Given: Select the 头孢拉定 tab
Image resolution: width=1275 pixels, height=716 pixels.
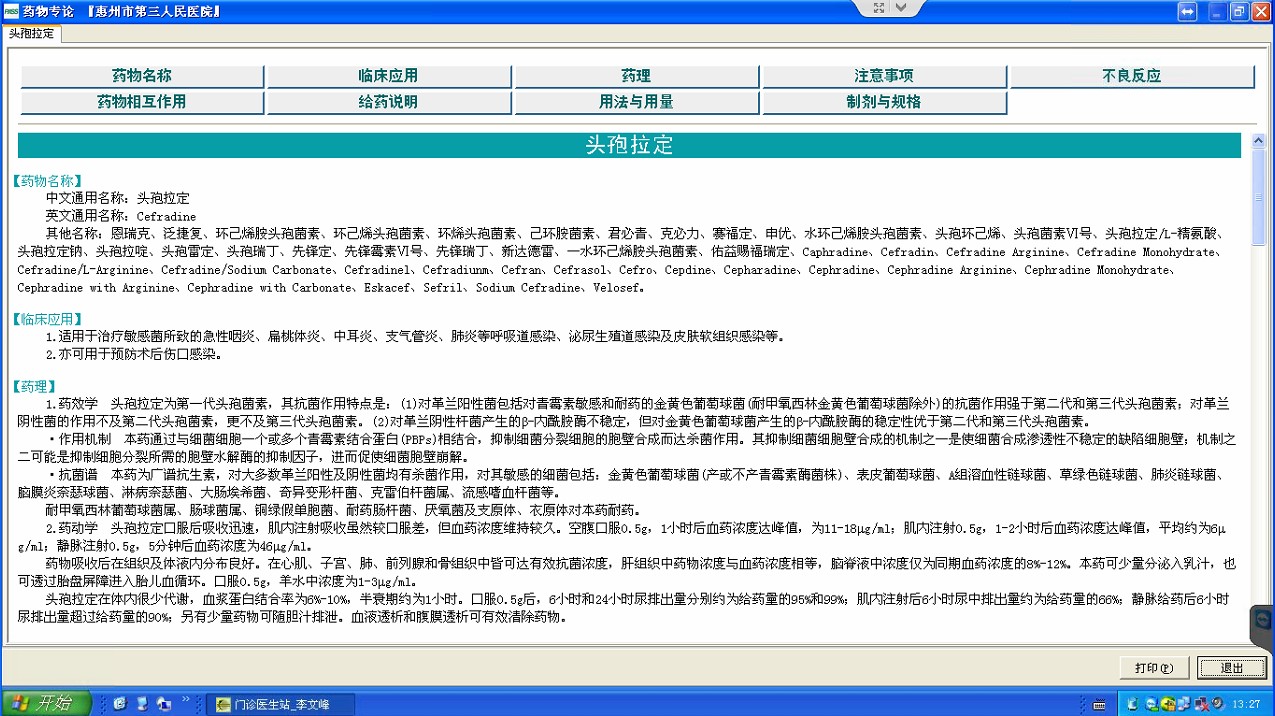Looking at the screenshot, I should tap(31, 33).
